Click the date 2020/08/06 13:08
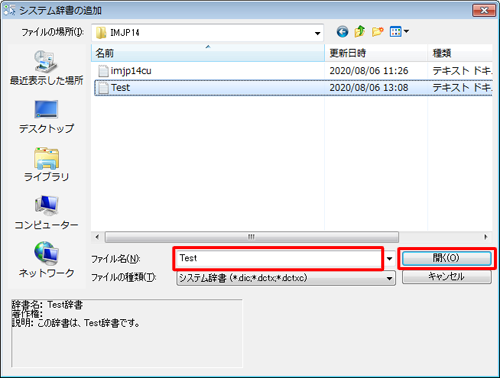The image size is (500, 378). (x=369, y=88)
